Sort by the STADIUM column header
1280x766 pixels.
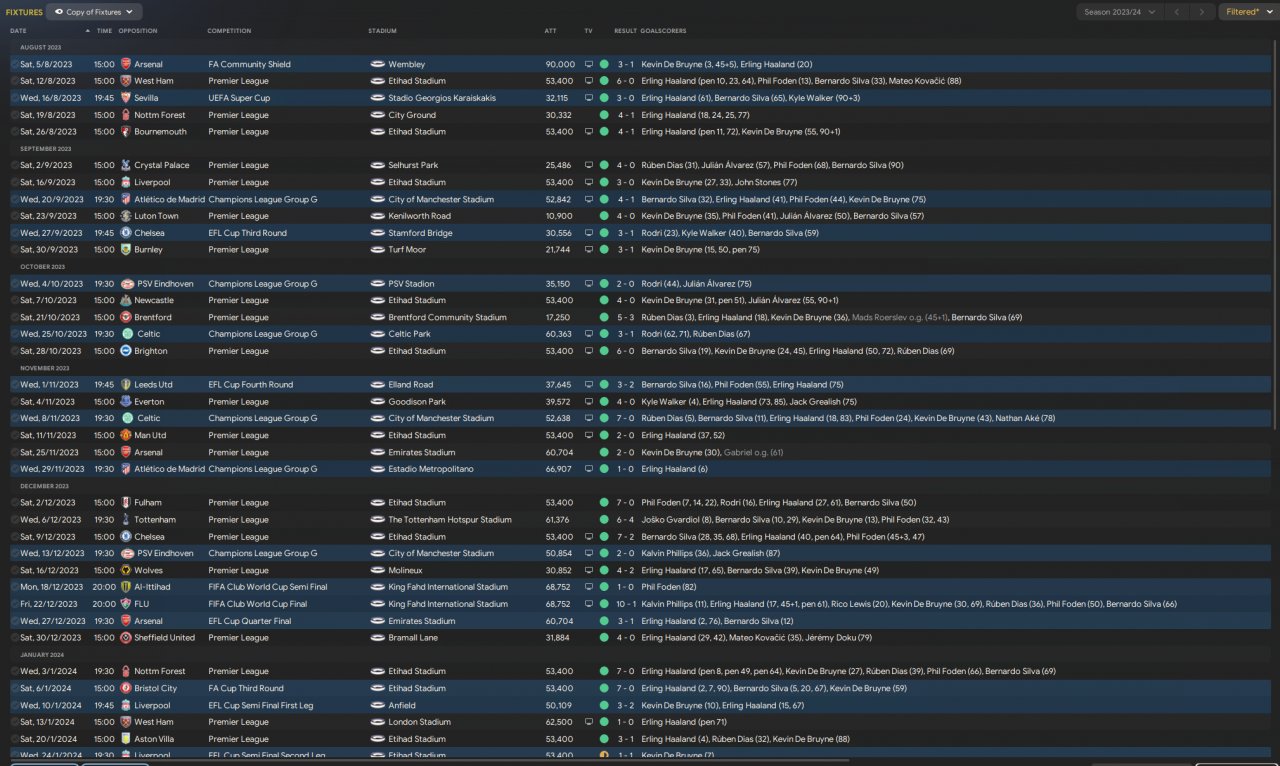382,31
